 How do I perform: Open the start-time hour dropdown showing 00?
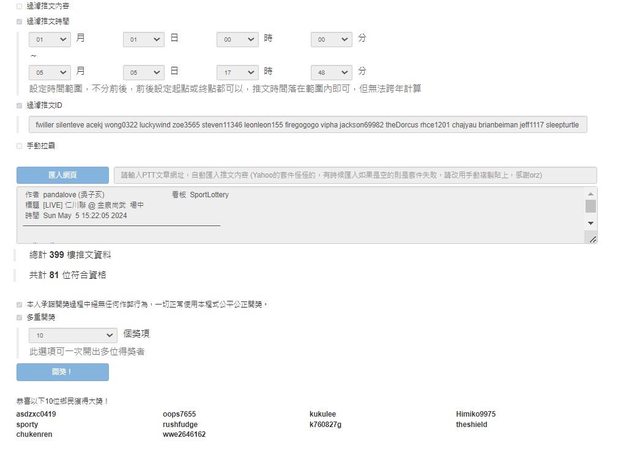[238, 39]
